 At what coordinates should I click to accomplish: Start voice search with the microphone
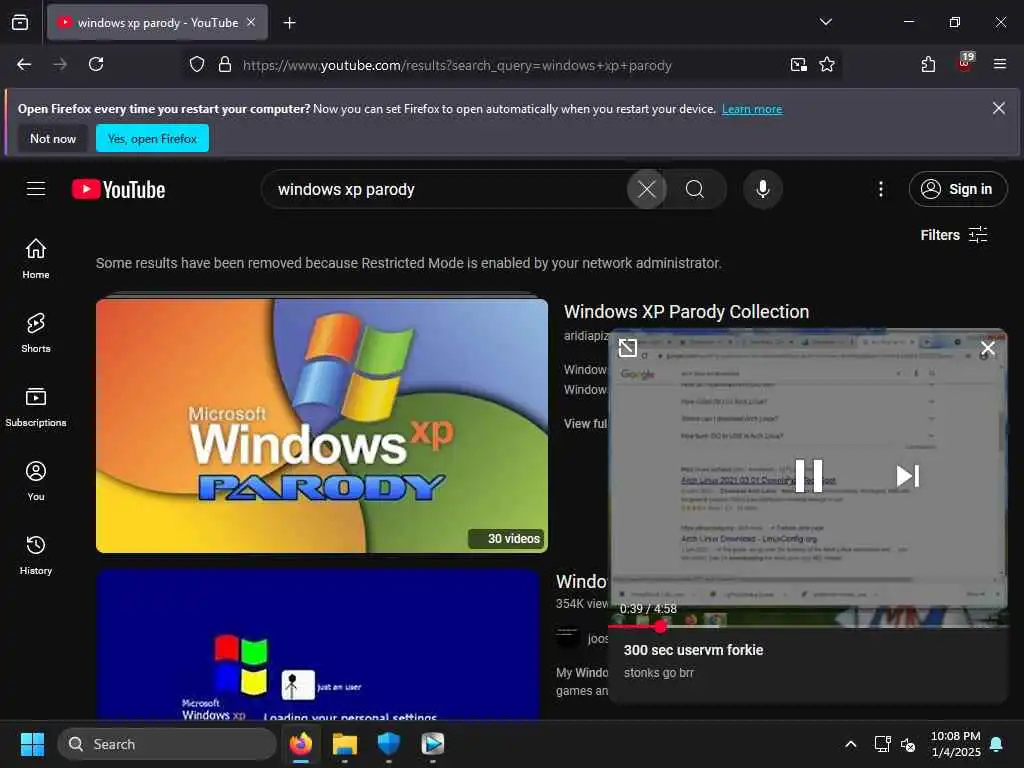coord(762,189)
